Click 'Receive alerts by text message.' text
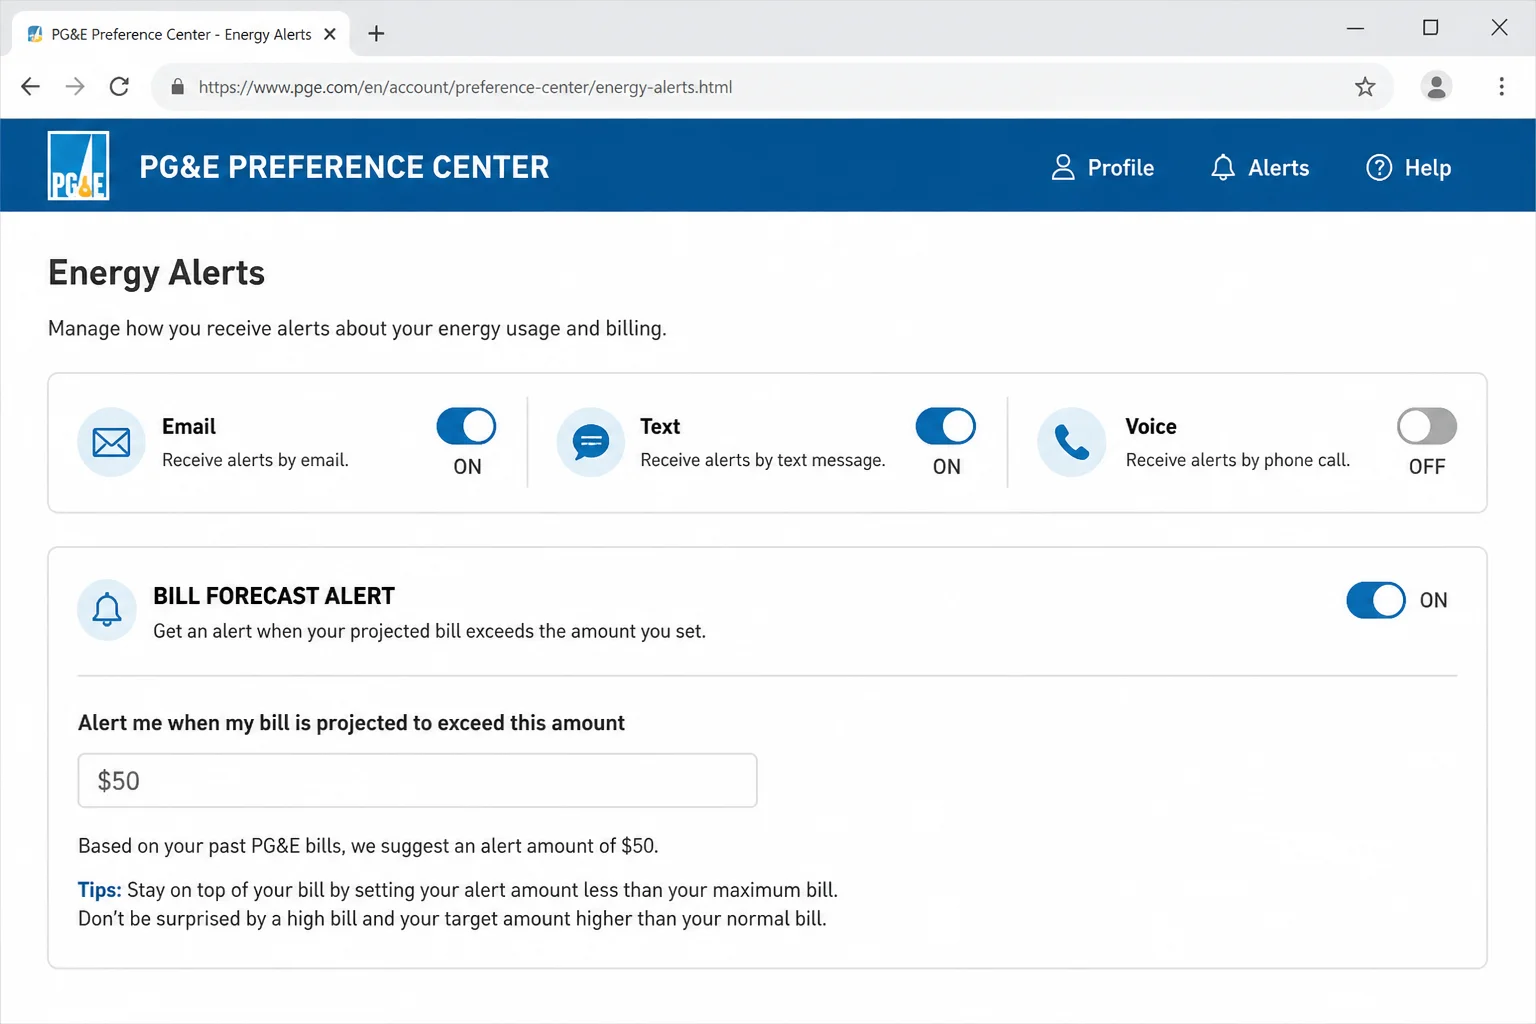 [x=763, y=460]
